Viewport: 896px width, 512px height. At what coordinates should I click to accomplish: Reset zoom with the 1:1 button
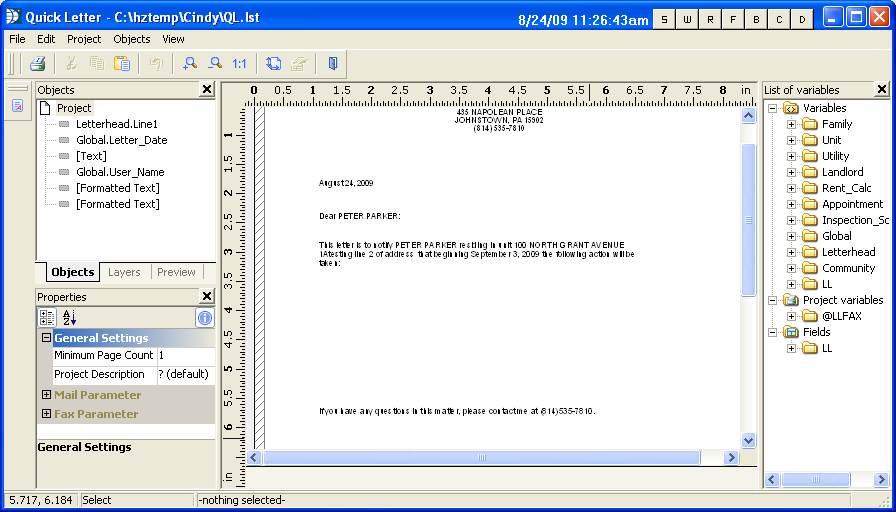click(239, 64)
